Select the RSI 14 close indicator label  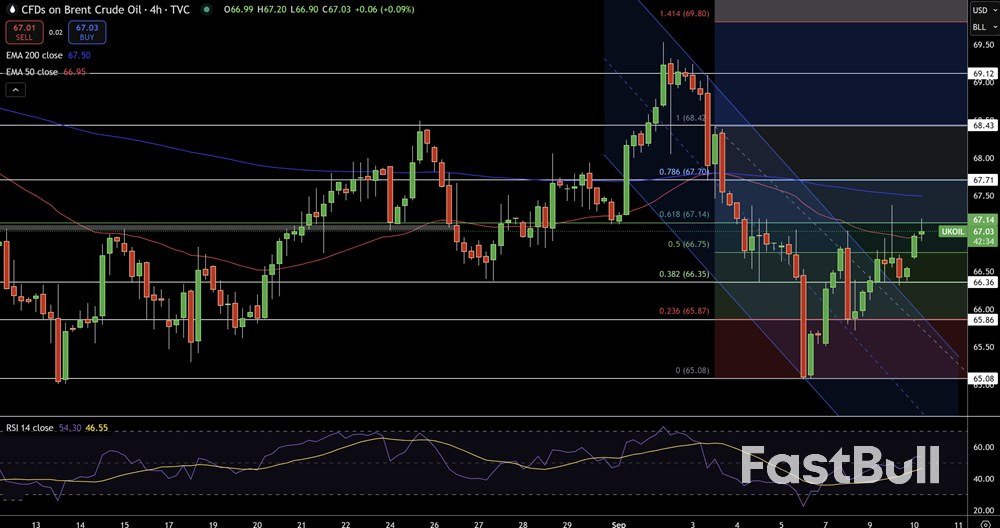tap(30, 427)
